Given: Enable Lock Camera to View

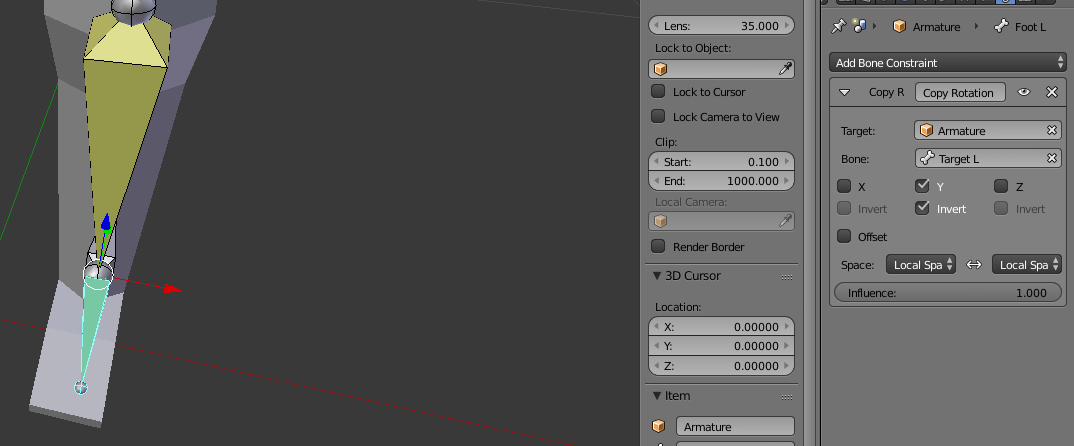Looking at the screenshot, I should (658, 116).
